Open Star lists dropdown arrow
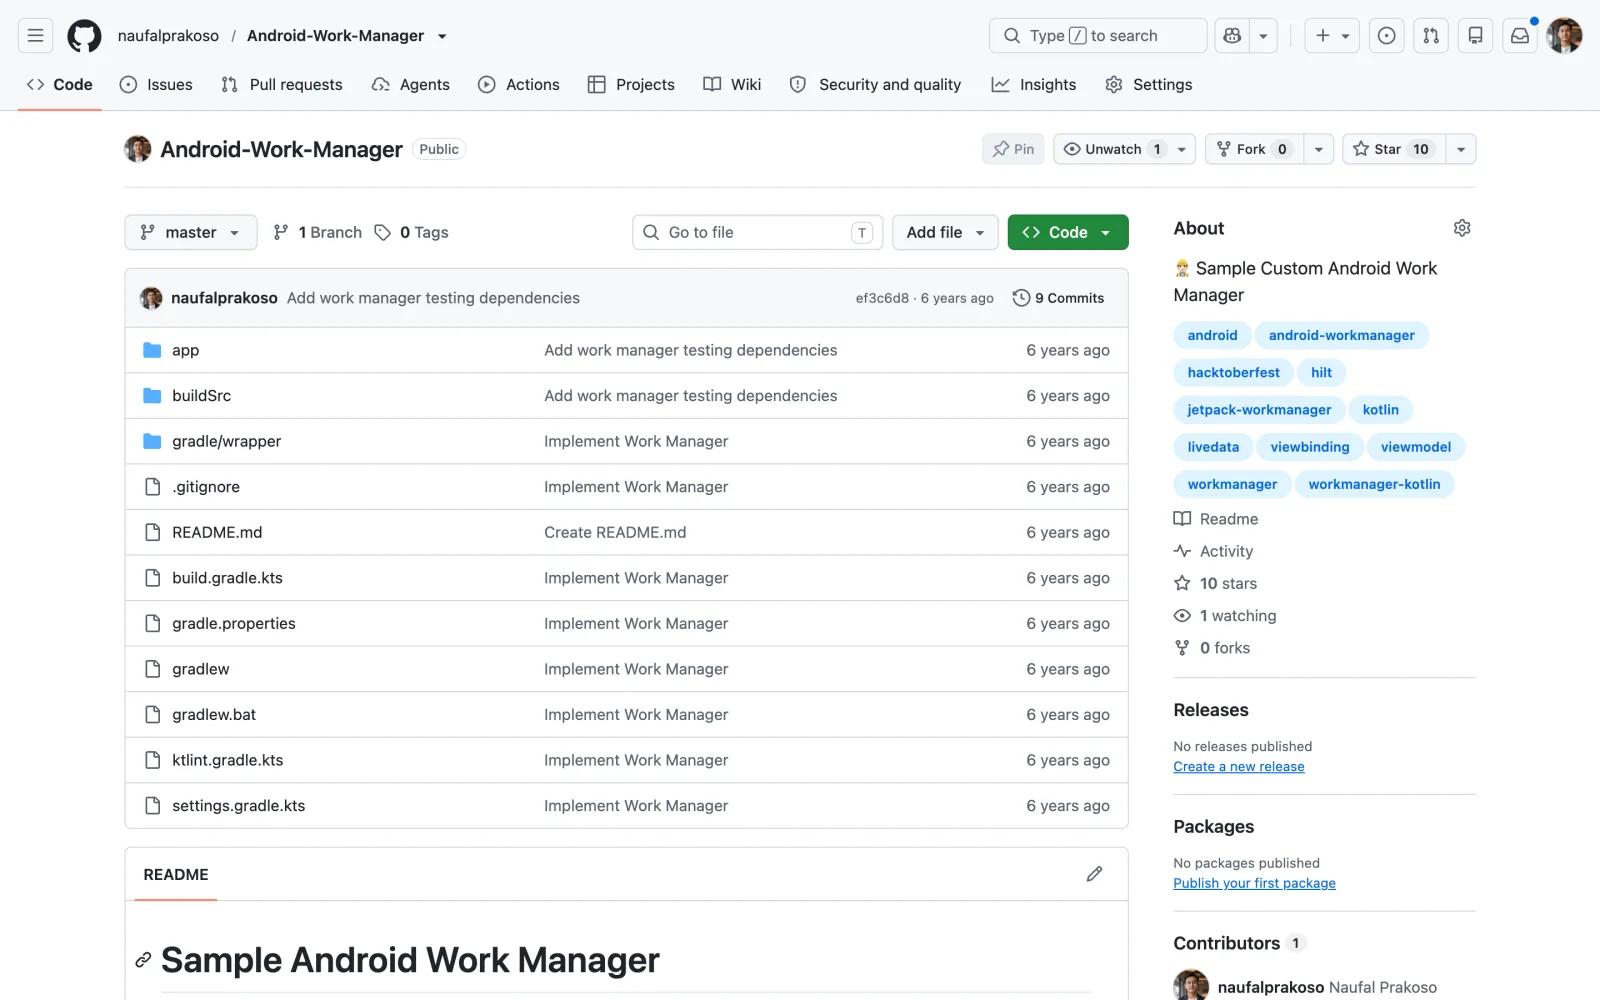 1461,149
